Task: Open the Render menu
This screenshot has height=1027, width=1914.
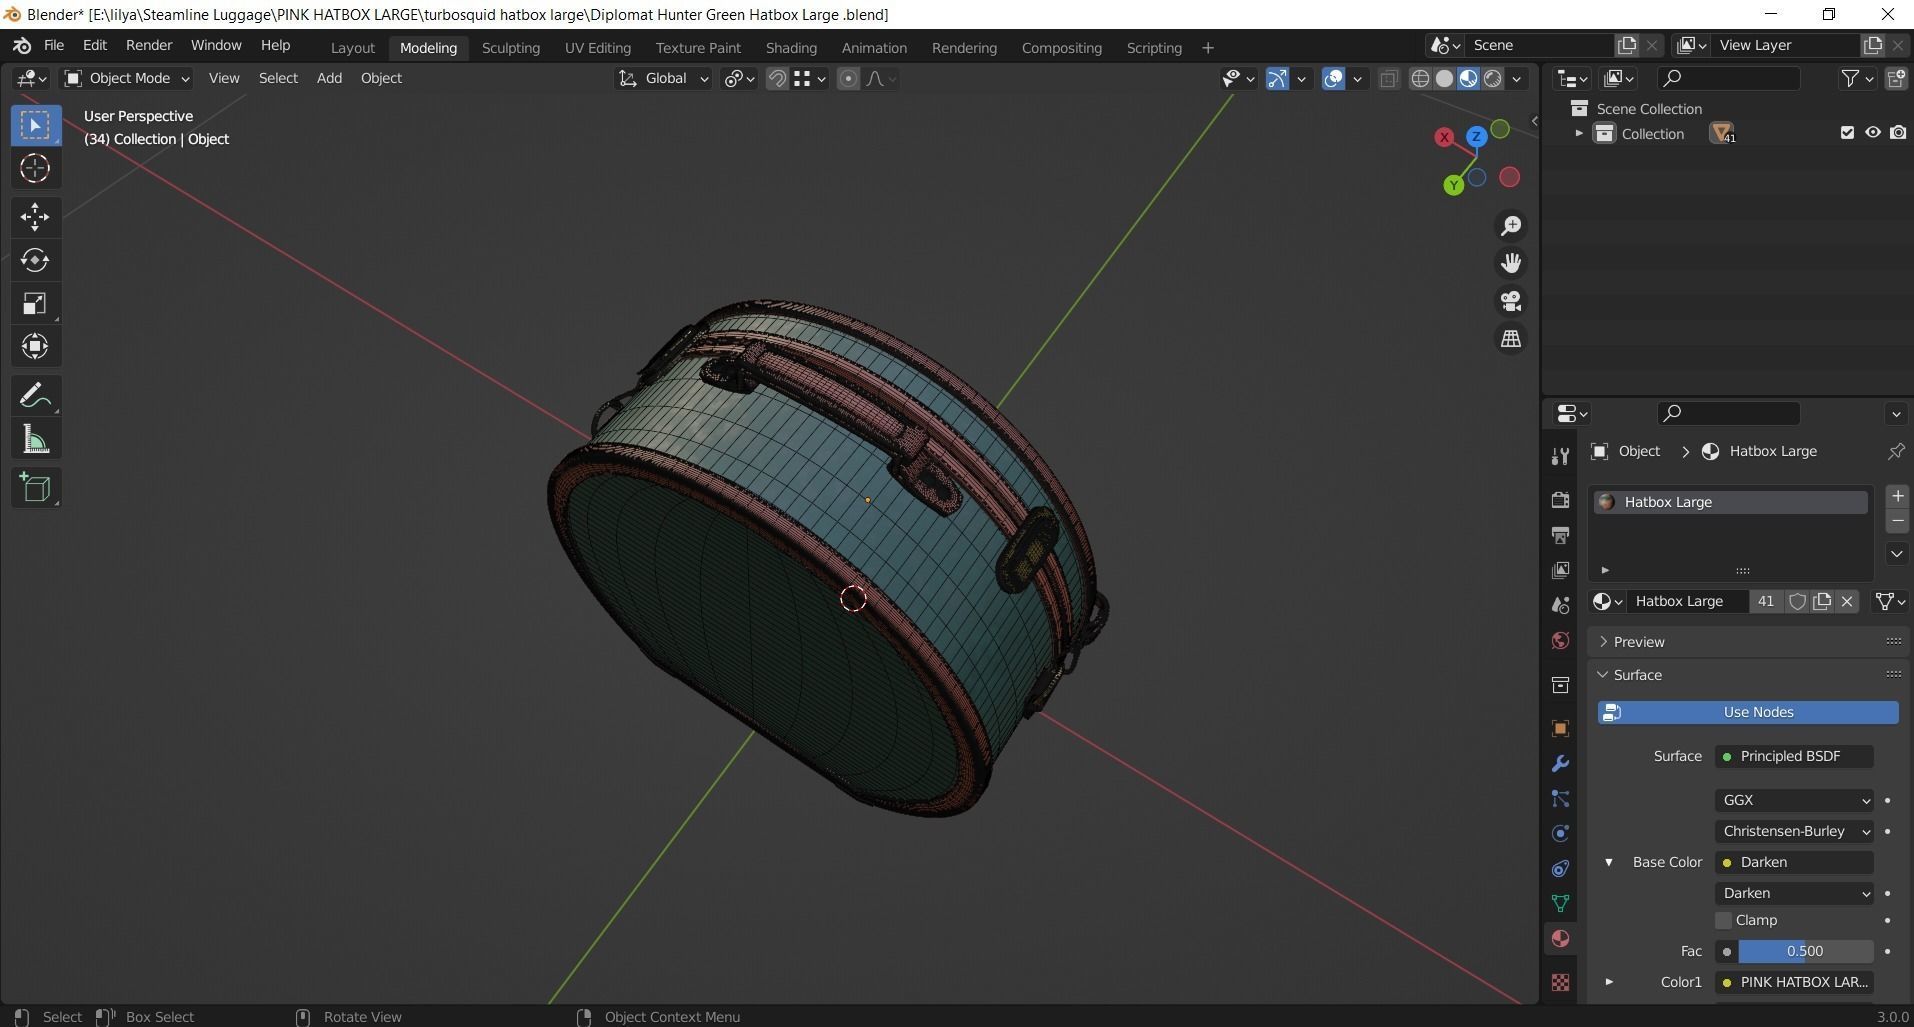Action: (149, 46)
